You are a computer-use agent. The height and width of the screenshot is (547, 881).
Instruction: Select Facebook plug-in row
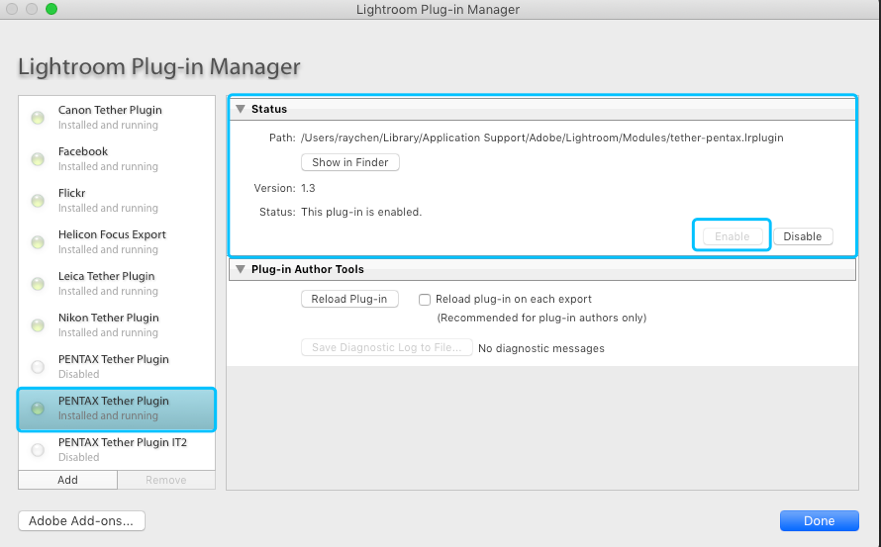click(x=117, y=159)
